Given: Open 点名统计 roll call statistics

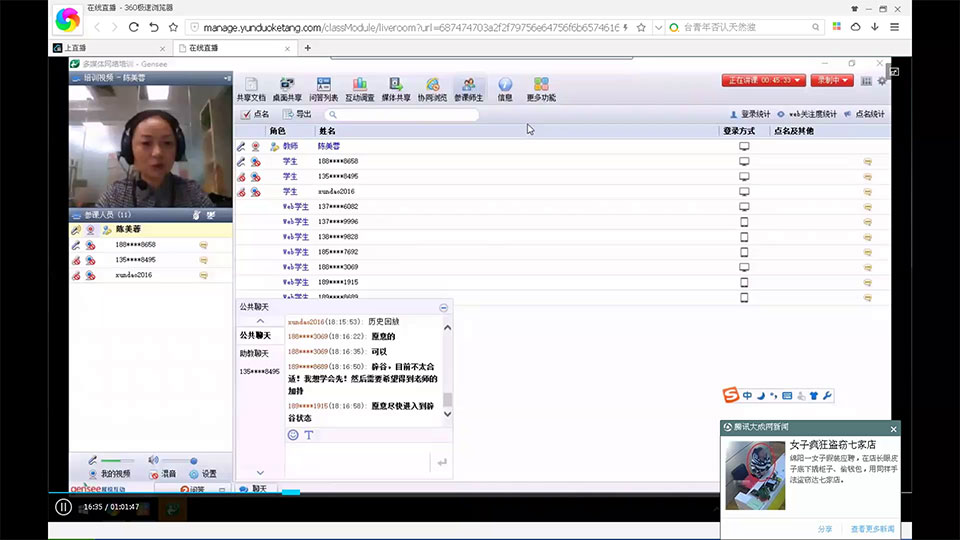Looking at the screenshot, I should (x=864, y=114).
